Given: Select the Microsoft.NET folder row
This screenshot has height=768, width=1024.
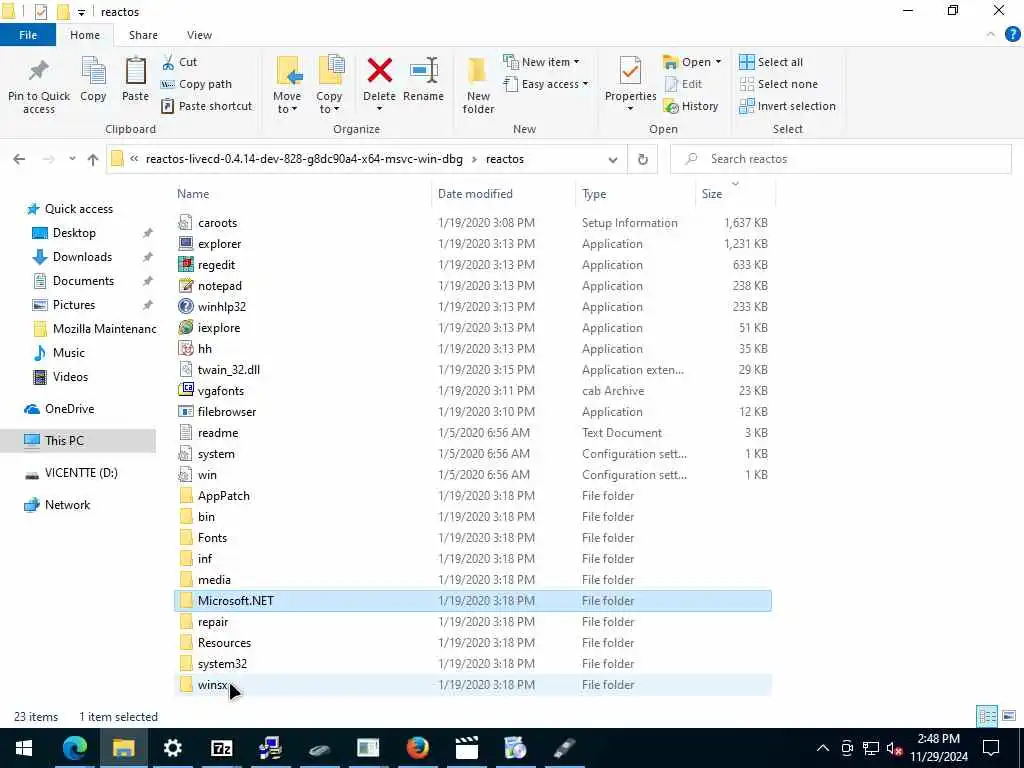Looking at the screenshot, I should (473, 601).
